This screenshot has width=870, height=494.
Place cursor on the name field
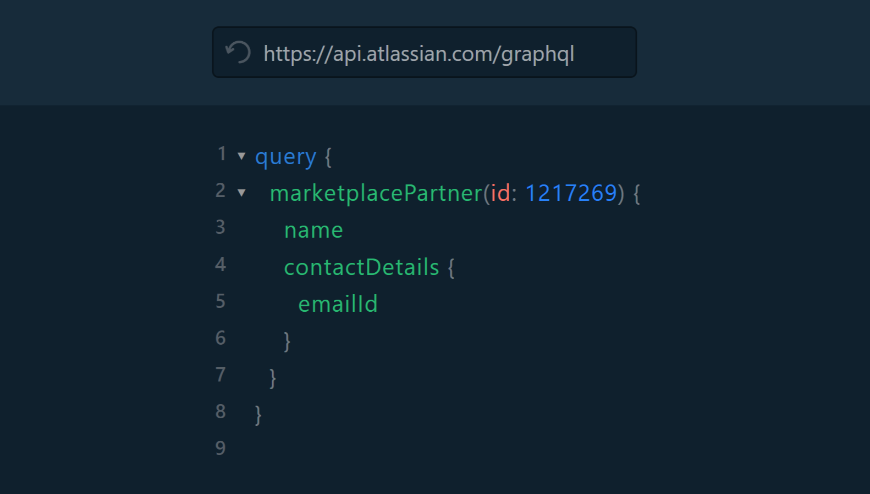pyautogui.click(x=313, y=230)
